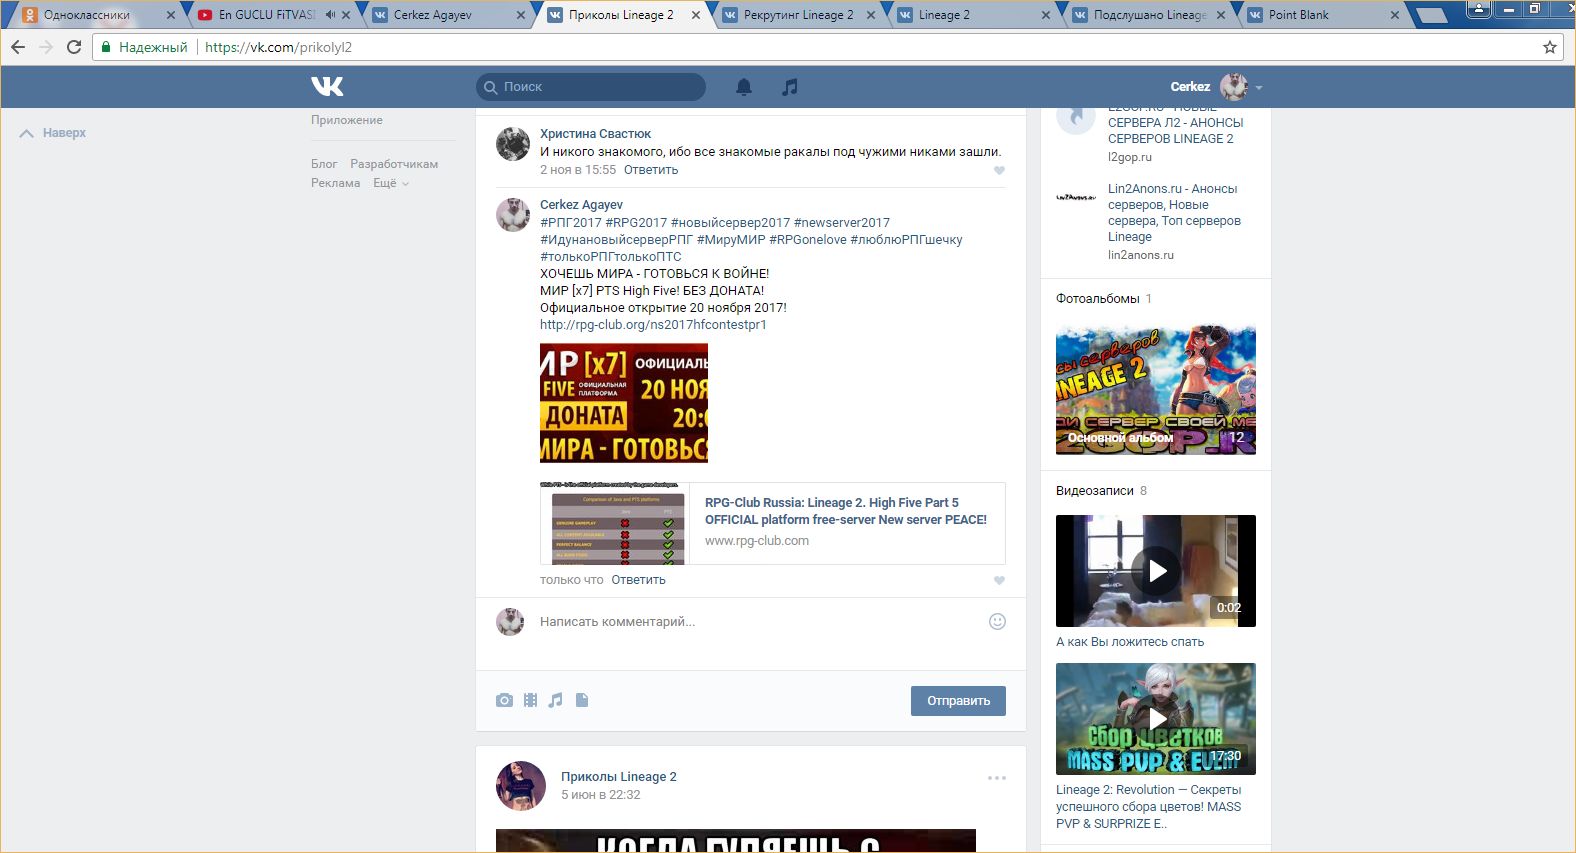Open post options three-dots menu
This screenshot has width=1576, height=853.
click(997, 778)
